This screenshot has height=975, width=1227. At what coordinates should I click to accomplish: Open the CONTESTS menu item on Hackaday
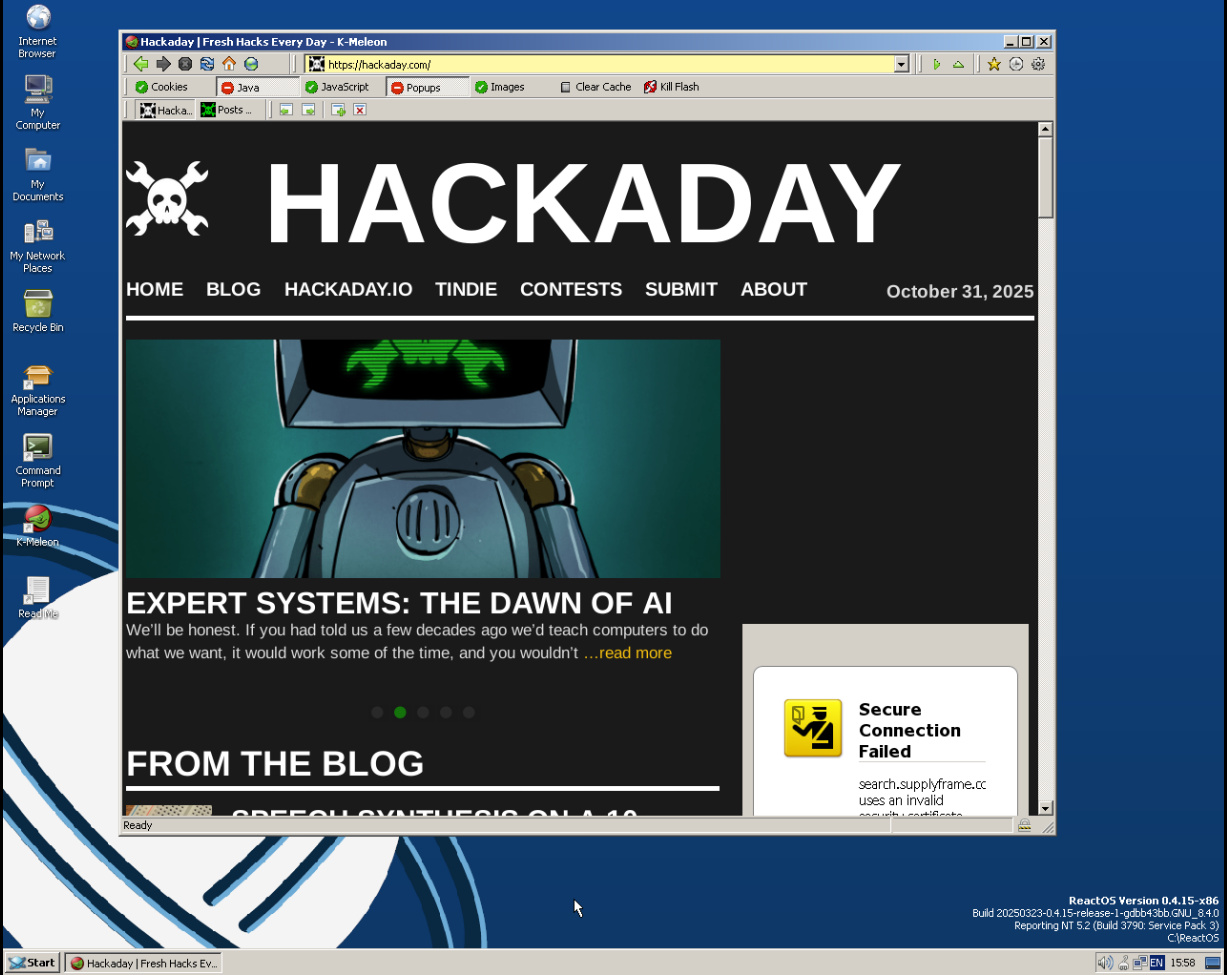pyautogui.click(x=570, y=289)
